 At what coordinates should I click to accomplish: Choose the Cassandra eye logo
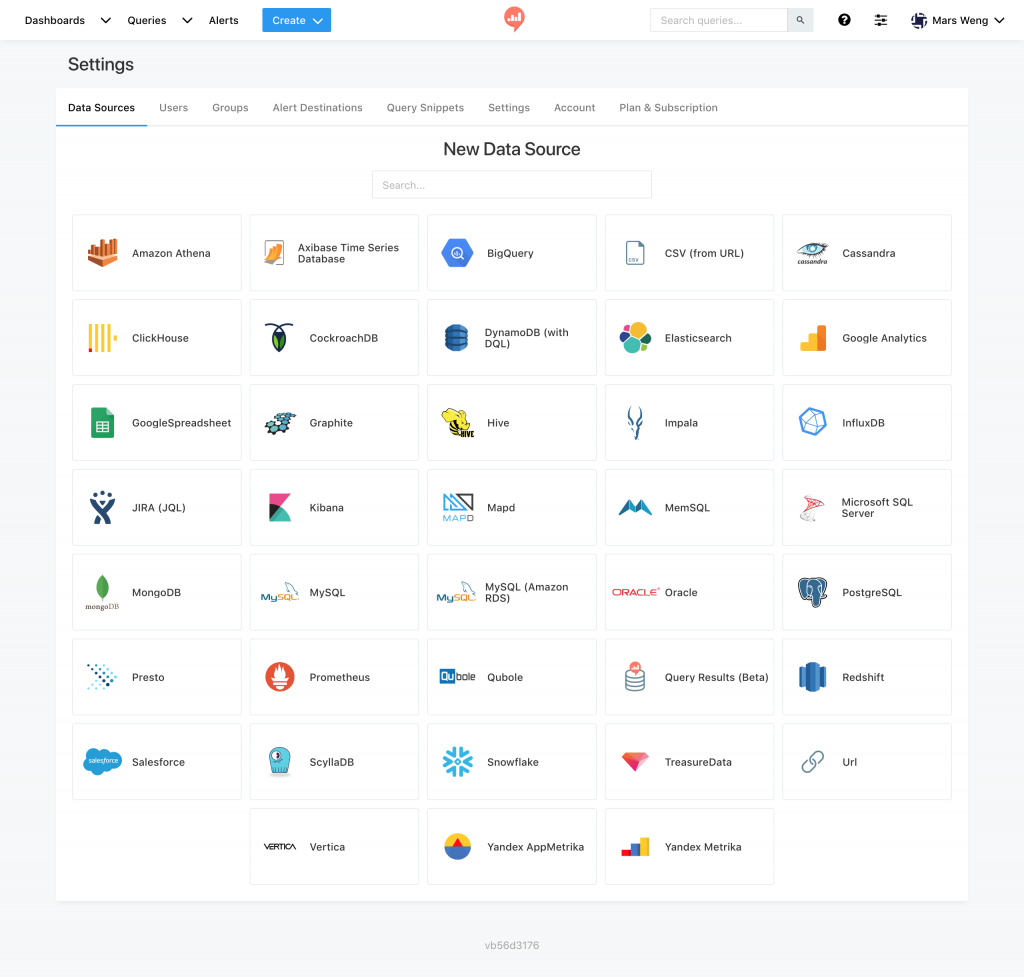point(812,253)
